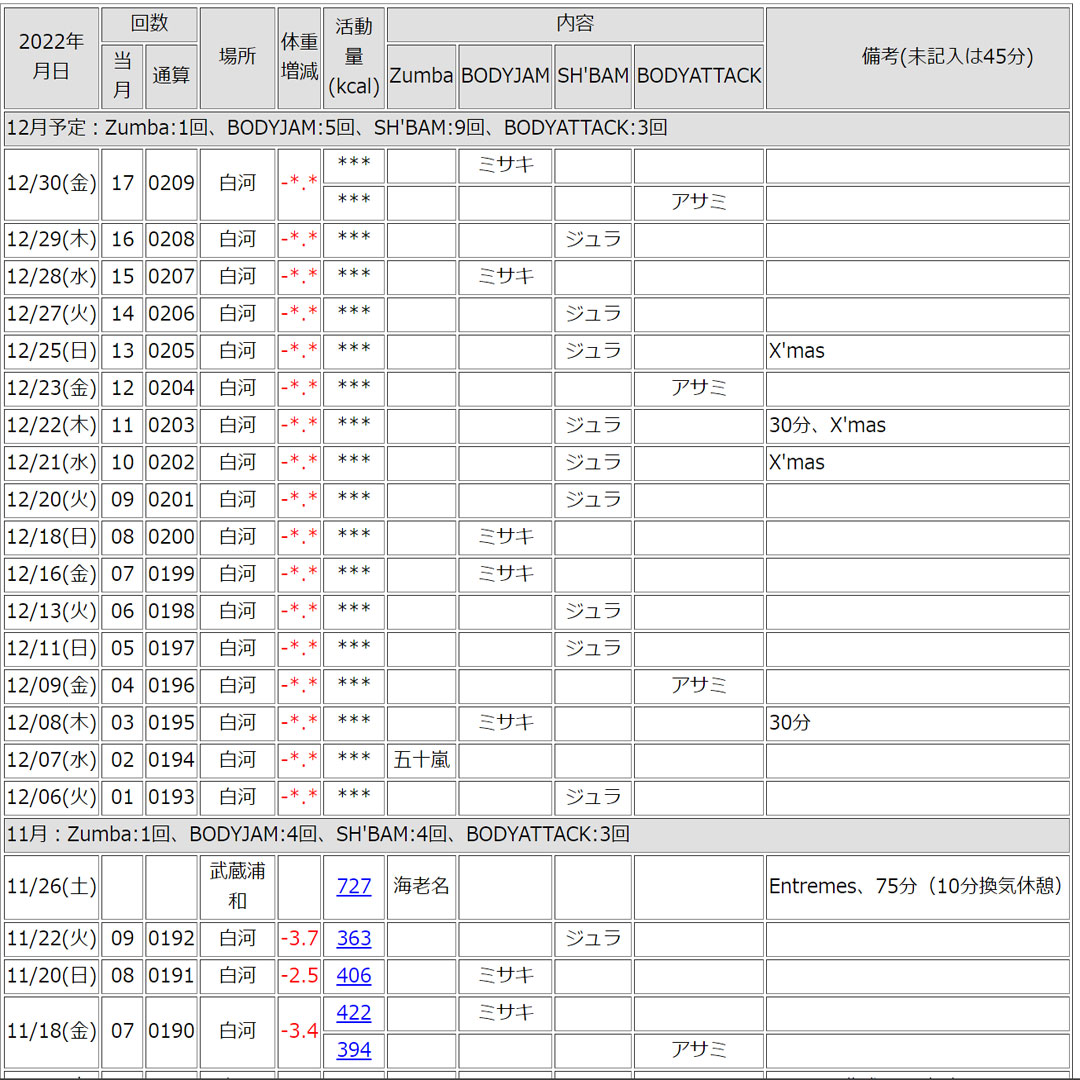Click the 通算 column header

172,76
